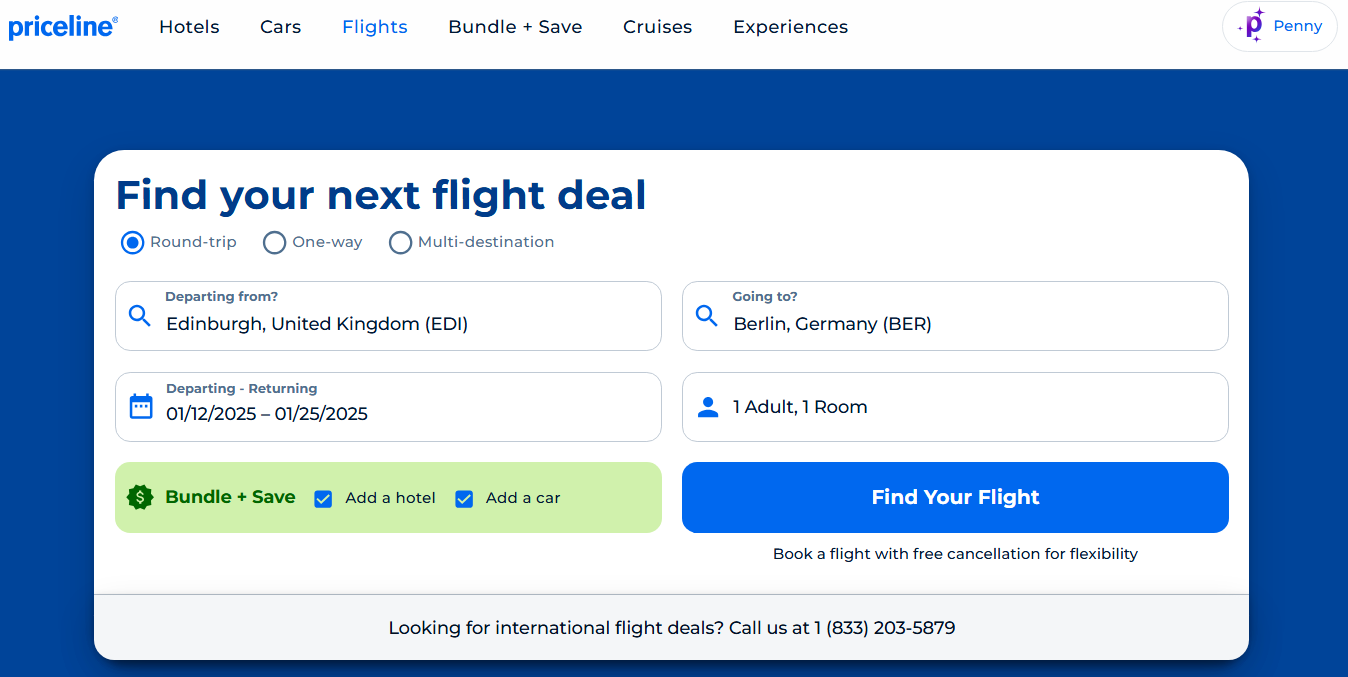
Task: Click the traveler person icon
Action: click(708, 407)
